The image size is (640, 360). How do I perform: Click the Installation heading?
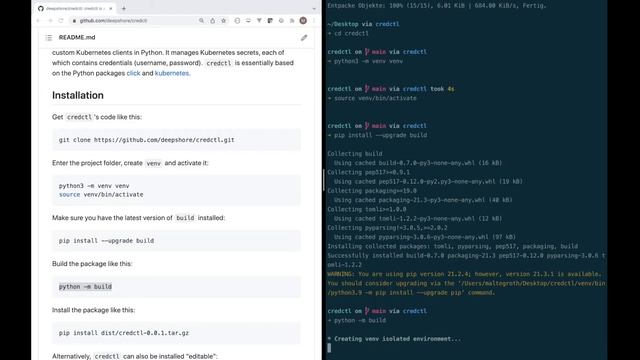(x=78, y=95)
